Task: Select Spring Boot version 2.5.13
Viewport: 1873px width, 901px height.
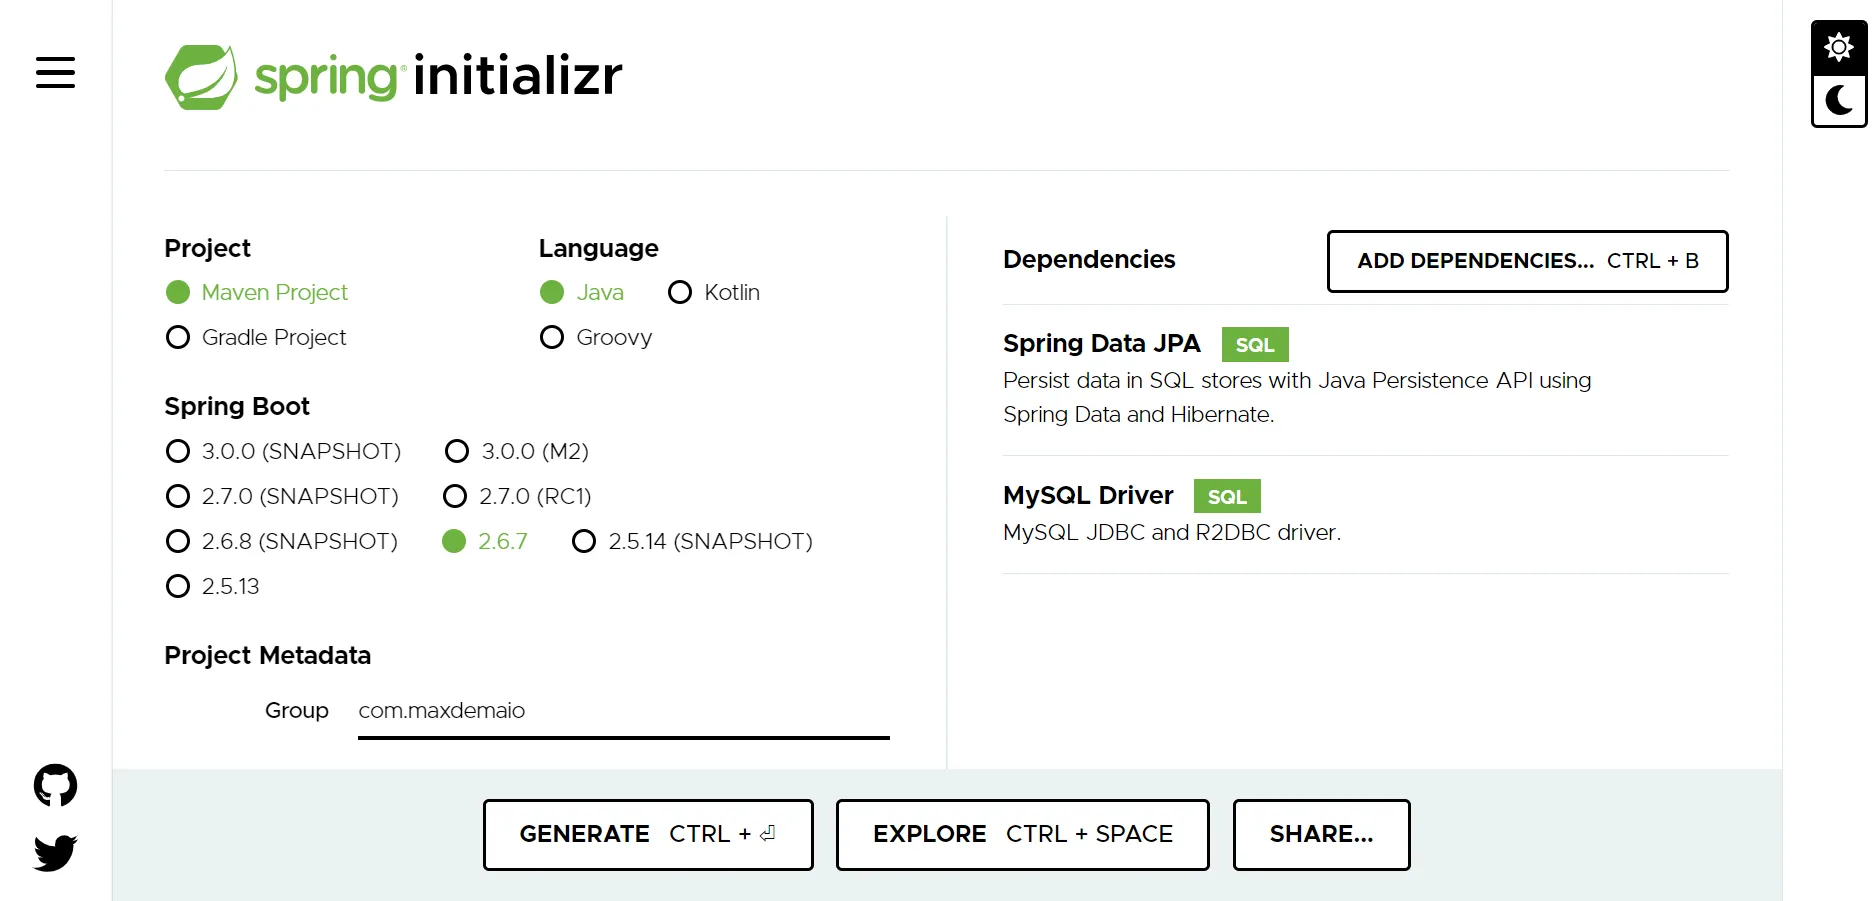Action: (177, 586)
